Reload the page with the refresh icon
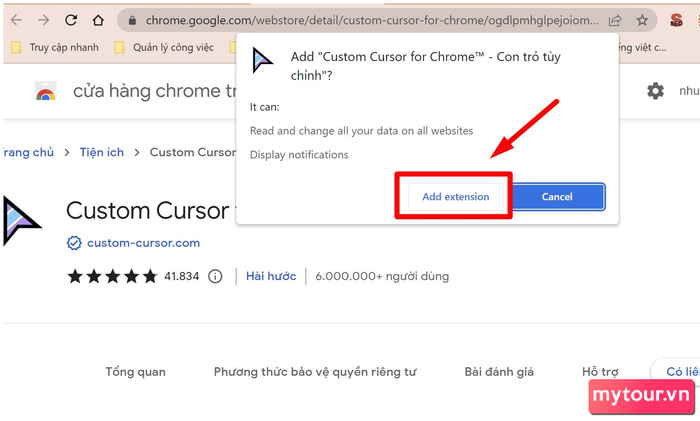 pyautogui.click(x=71, y=20)
